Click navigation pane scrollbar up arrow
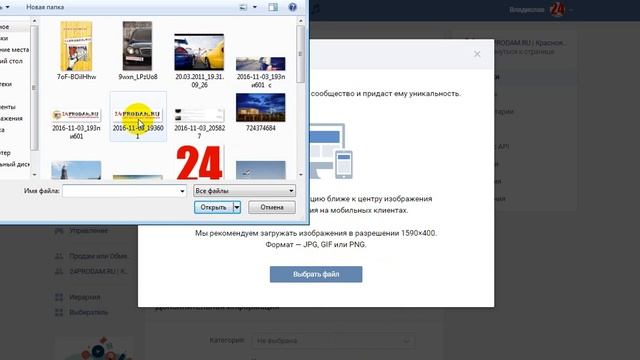Image resolution: width=640 pixels, height=360 pixels. coord(34,20)
